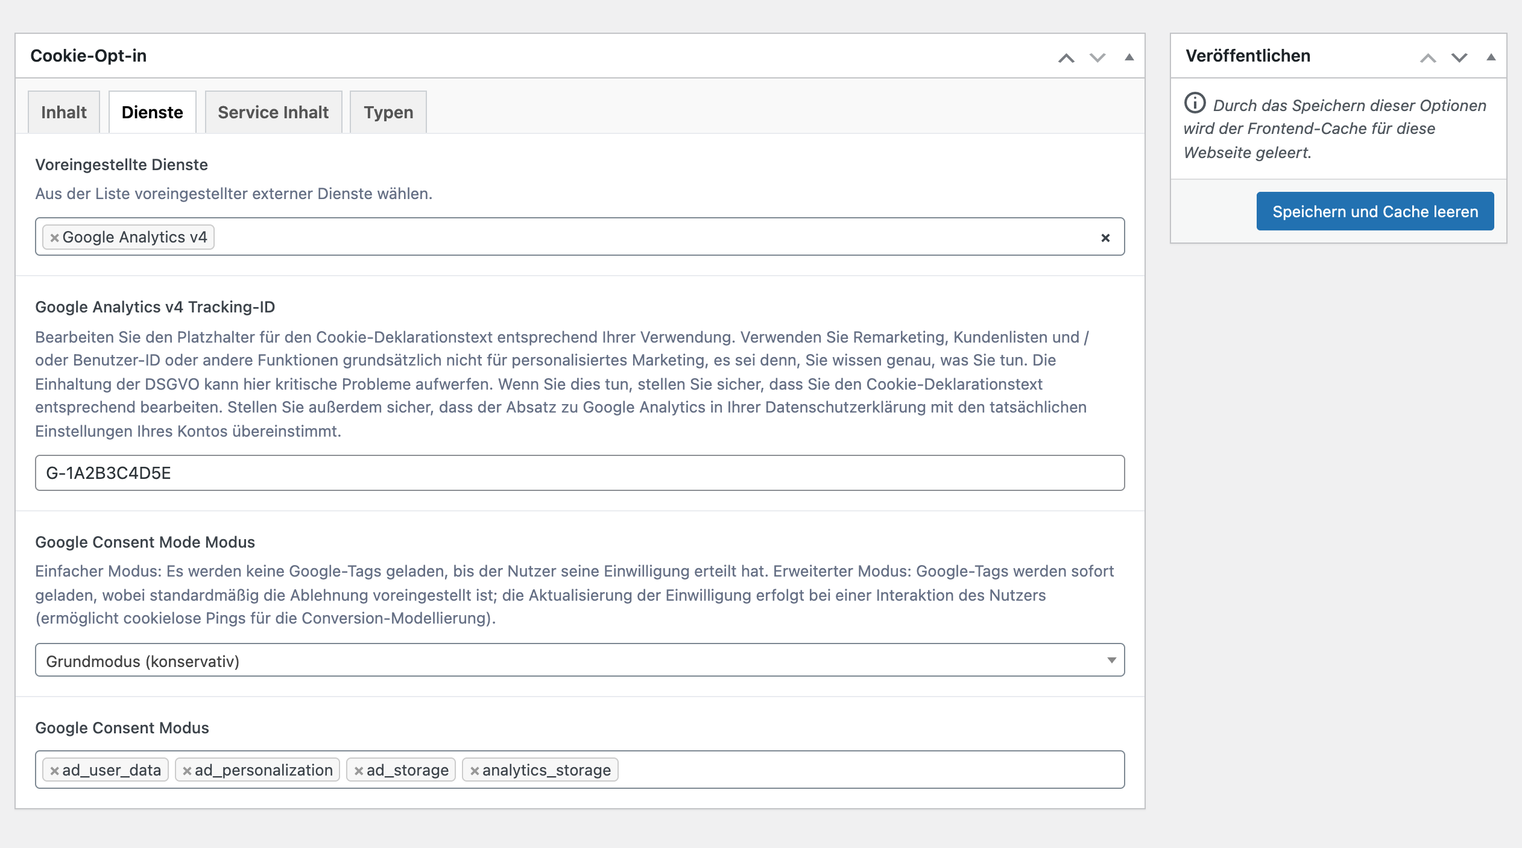This screenshot has height=848, width=1522.
Task: Click the Google Consent Modus tag field
Action: 580,770
